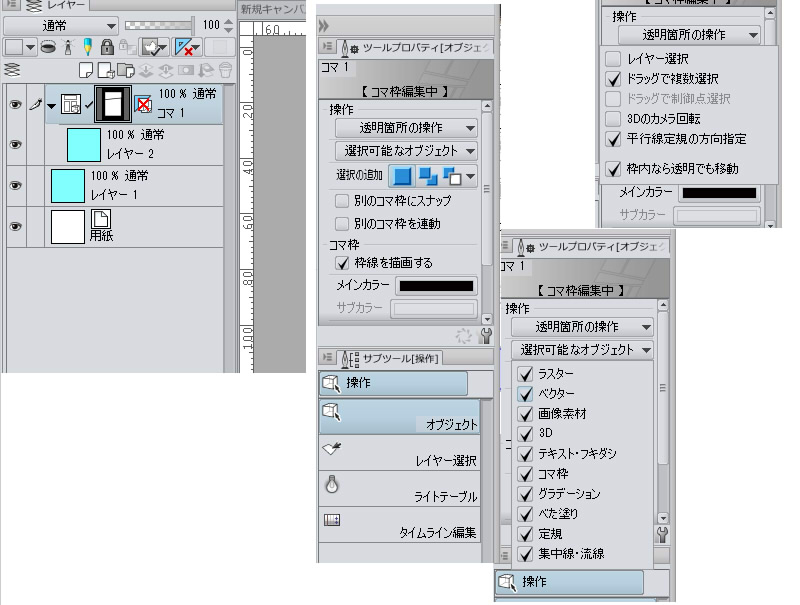The image size is (800, 605).
Task: Click transfer to lower layer icon
Action: click(146, 70)
